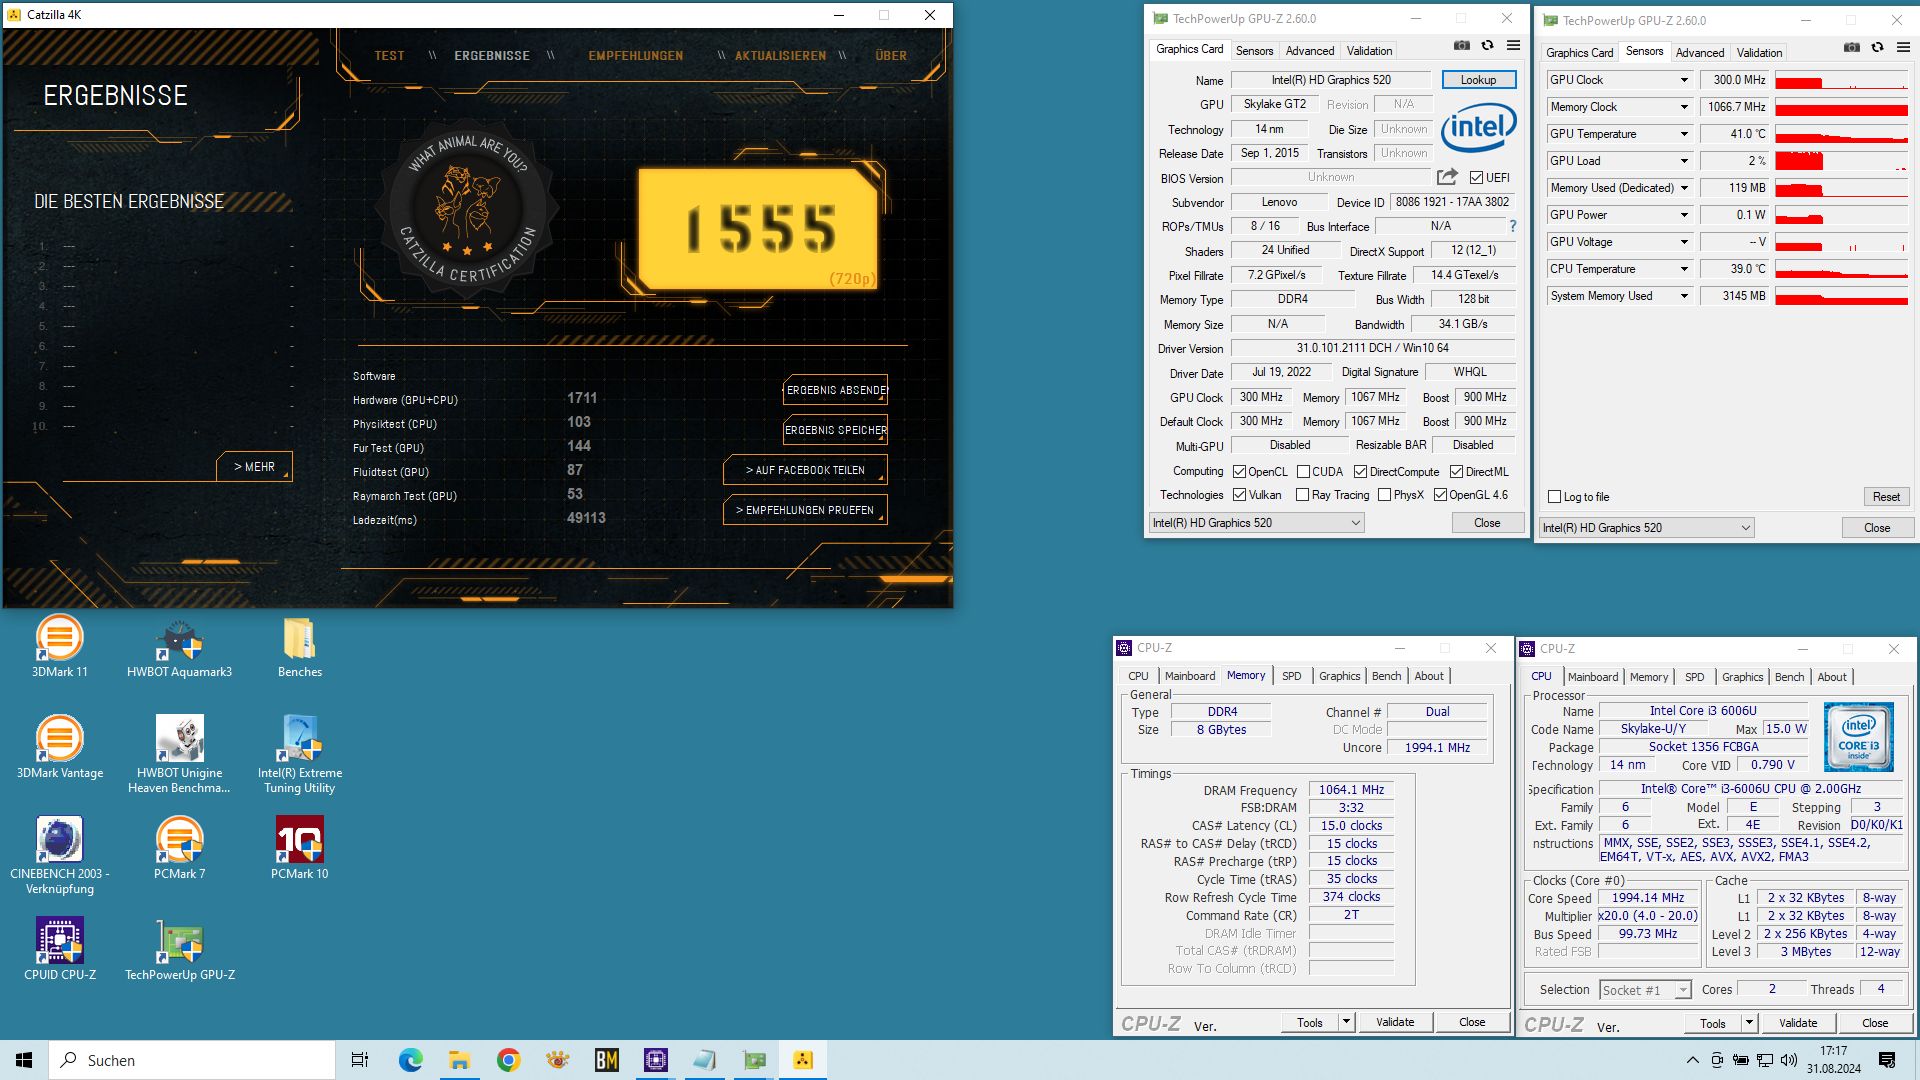Open CPUID CPU-Z desktop icon

[x=60, y=949]
